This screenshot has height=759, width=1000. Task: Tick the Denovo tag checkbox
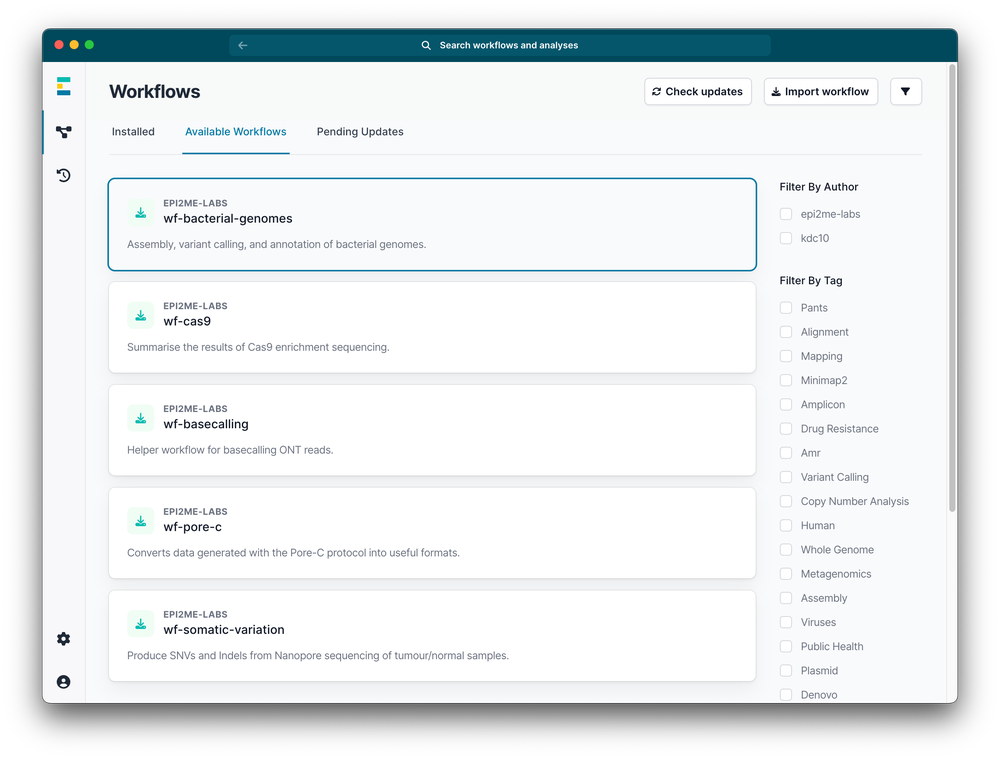[x=786, y=695]
